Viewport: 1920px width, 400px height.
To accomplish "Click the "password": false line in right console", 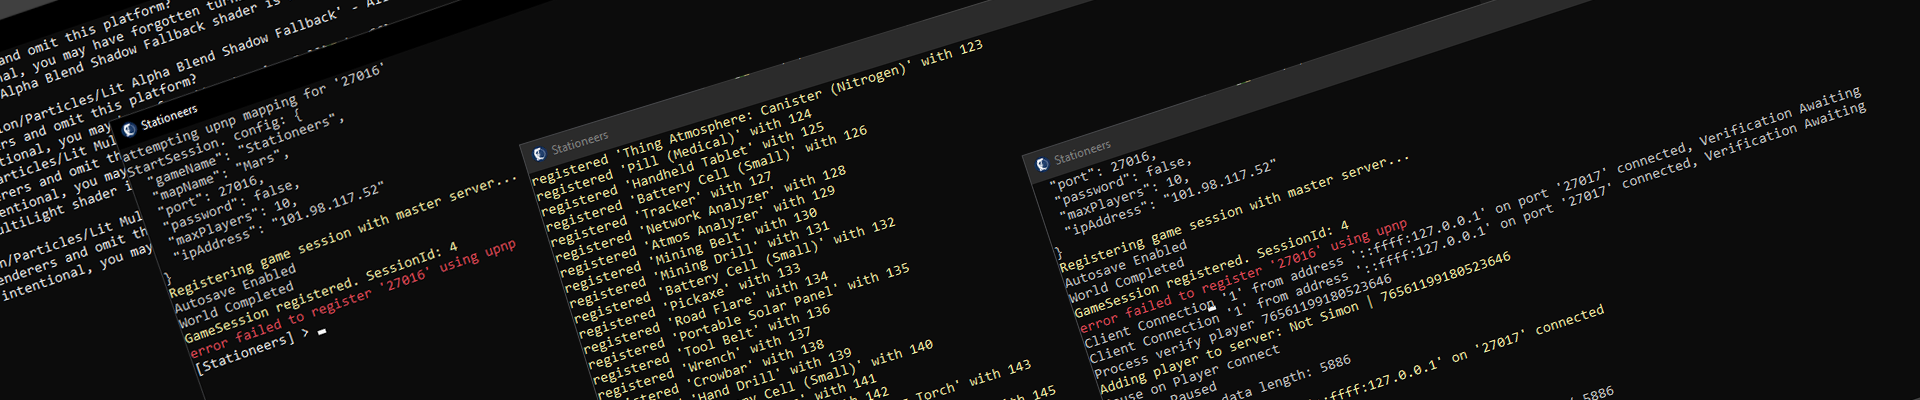I will tap(1123, 181).
